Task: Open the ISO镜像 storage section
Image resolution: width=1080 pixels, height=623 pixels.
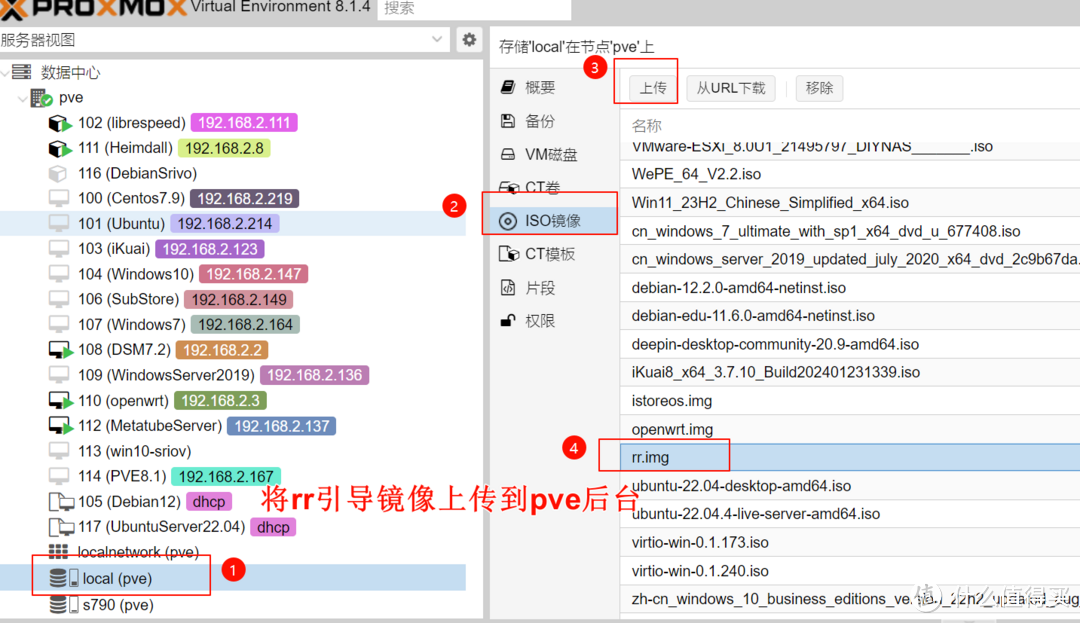Action: click(551, 220)
